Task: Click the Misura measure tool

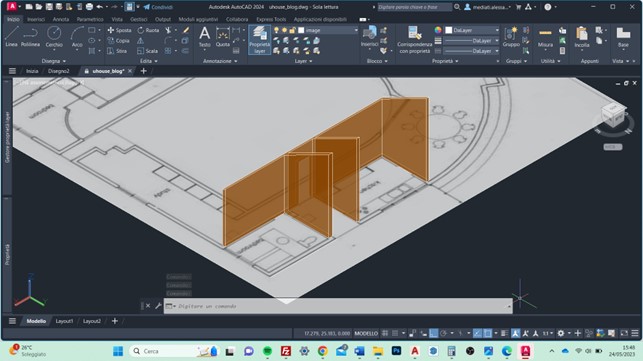Action: 545,37
